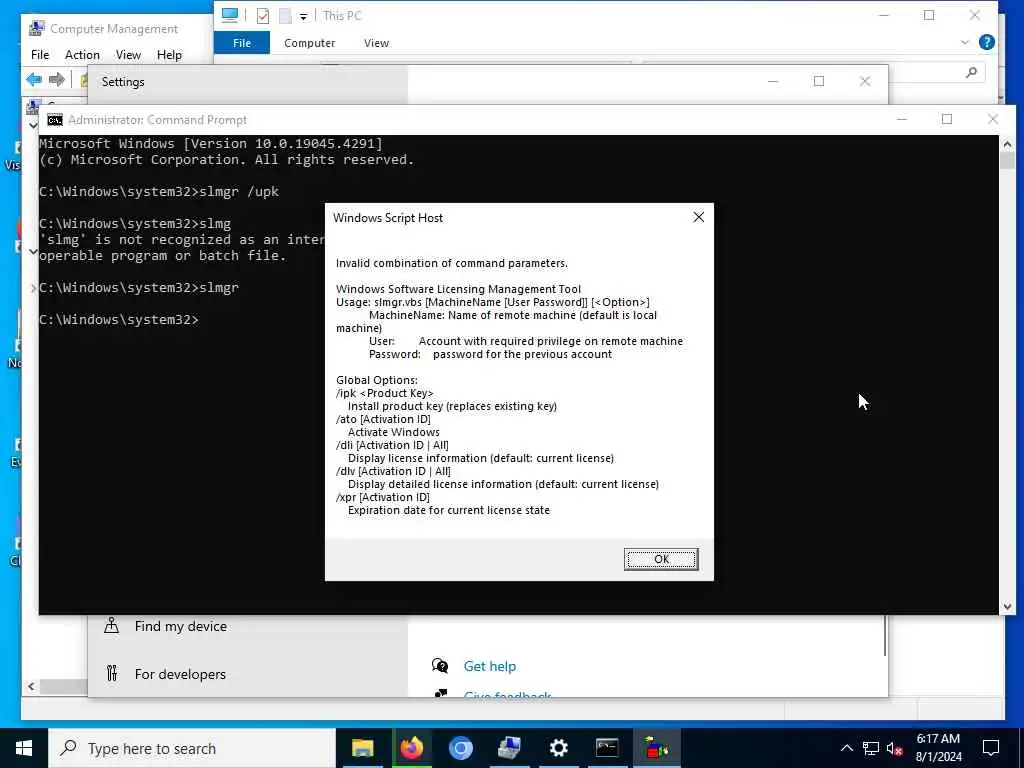This screenshot has width=1024, height=768.
Task: Open Chromium browser from taskbar
Action: point(460,748)
